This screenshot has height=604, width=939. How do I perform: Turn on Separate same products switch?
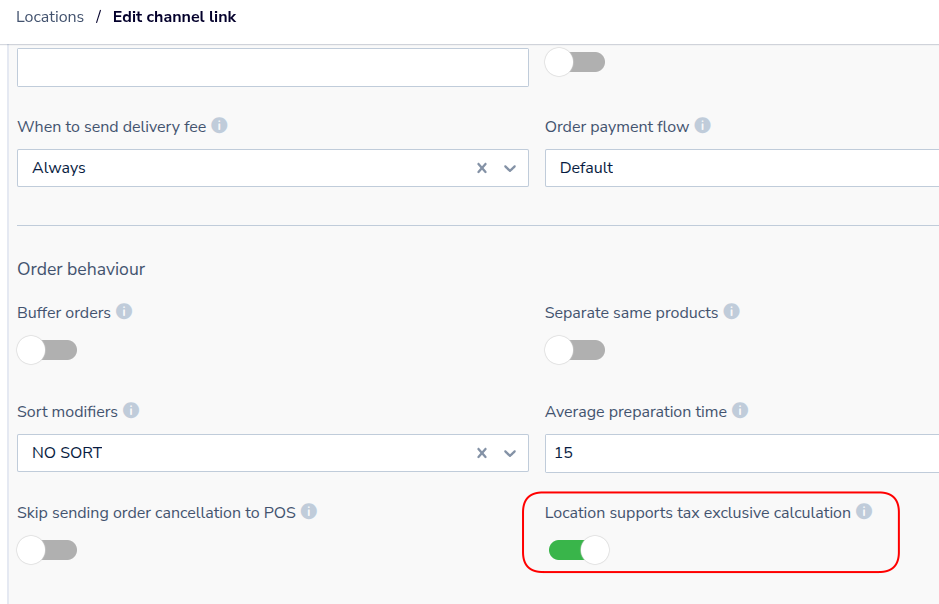click(575, 350)
